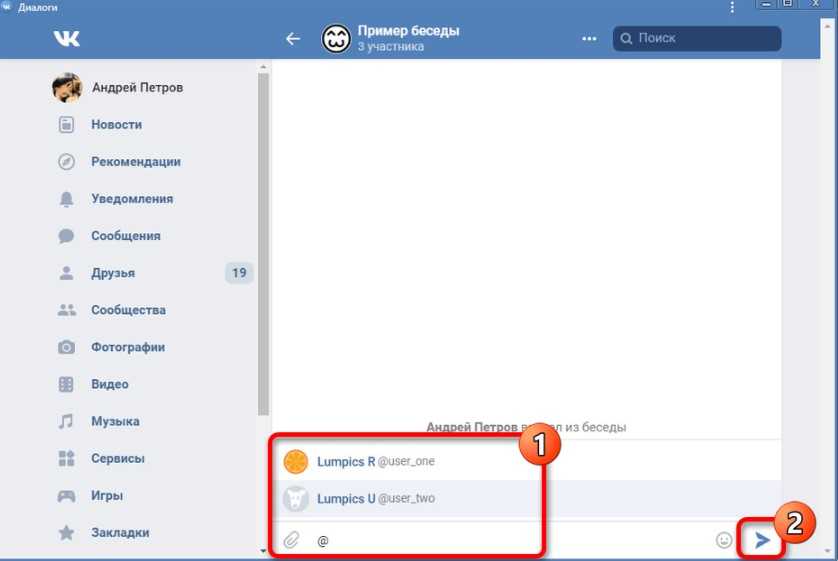This screenshot has width=838, height=561.
Task: Select Lumpics R @user_one mention suggestion
Action: (375, 462)
